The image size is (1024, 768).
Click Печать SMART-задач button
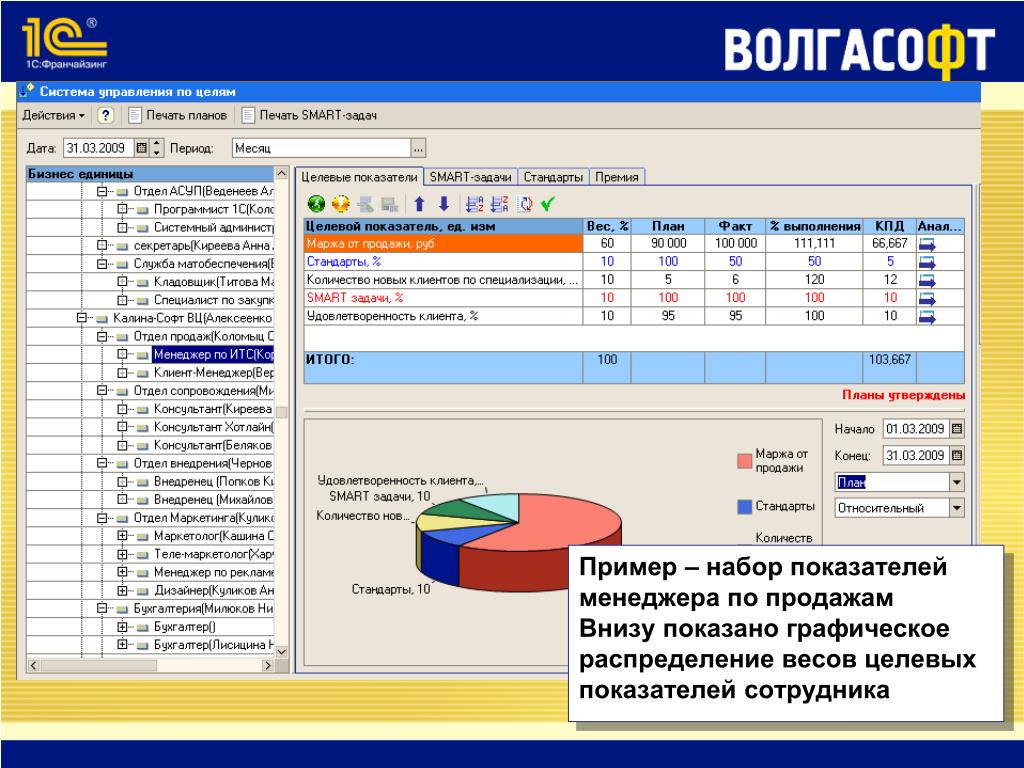point(310,116)
